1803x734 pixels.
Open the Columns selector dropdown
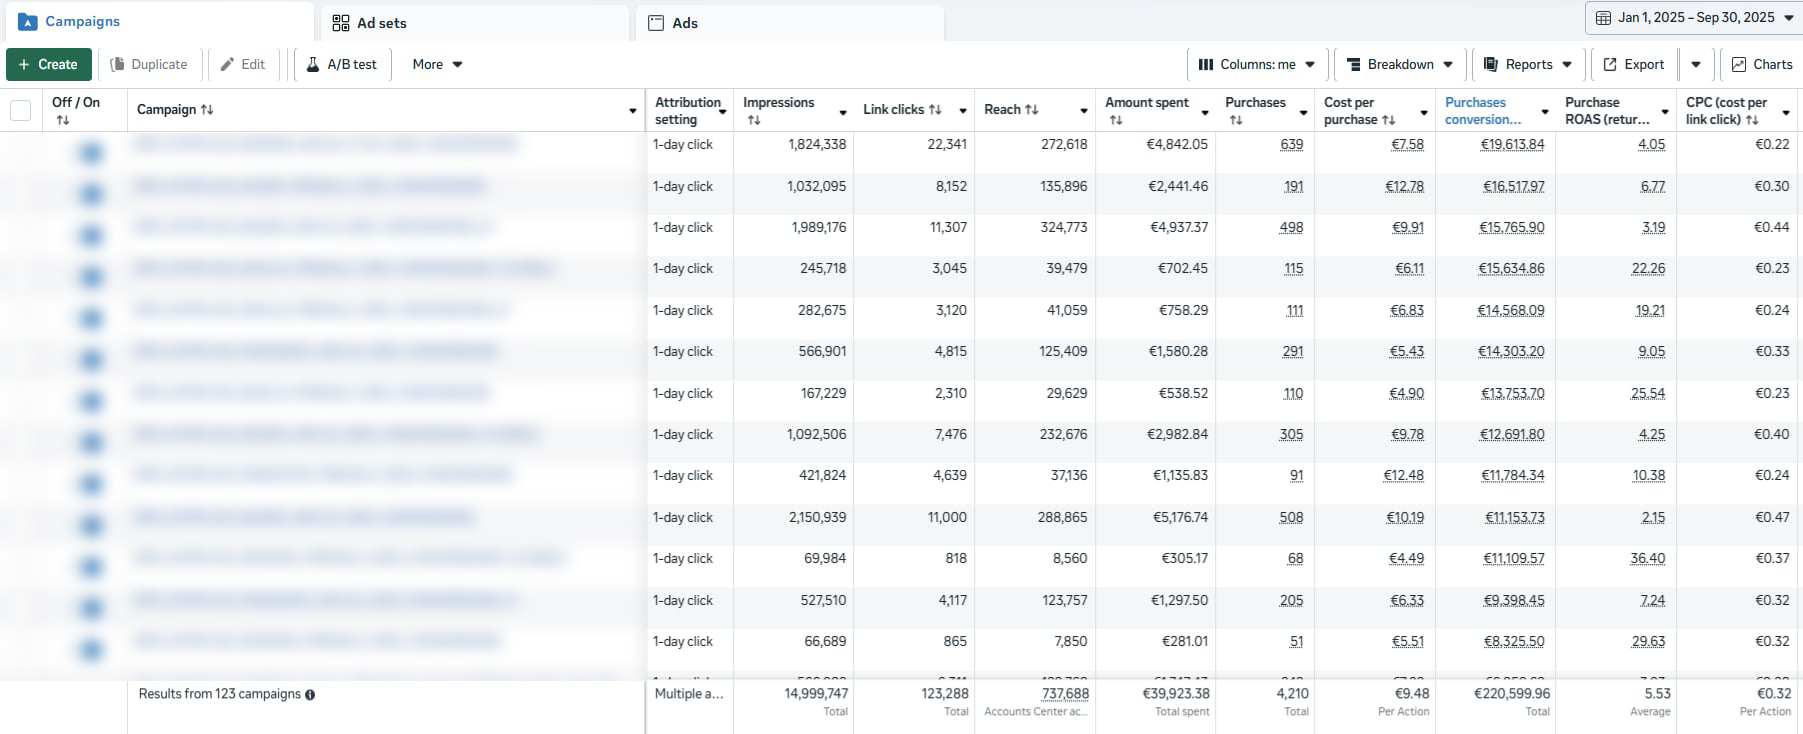pyautogui.click(x=1257, y=64)
